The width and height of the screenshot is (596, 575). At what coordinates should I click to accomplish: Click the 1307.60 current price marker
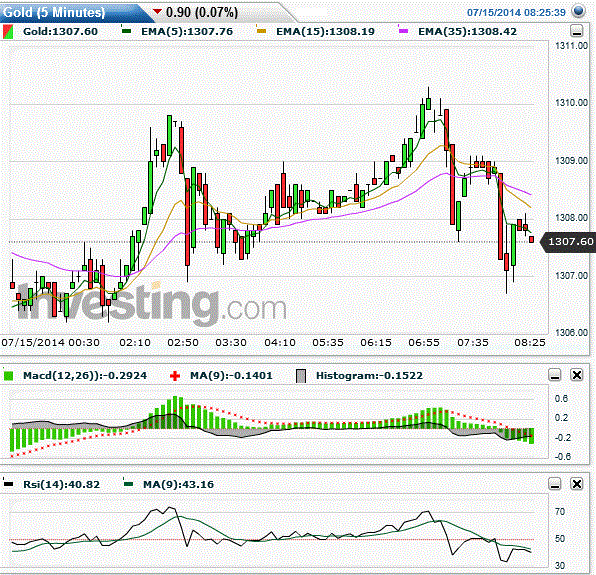coord(569,242)
